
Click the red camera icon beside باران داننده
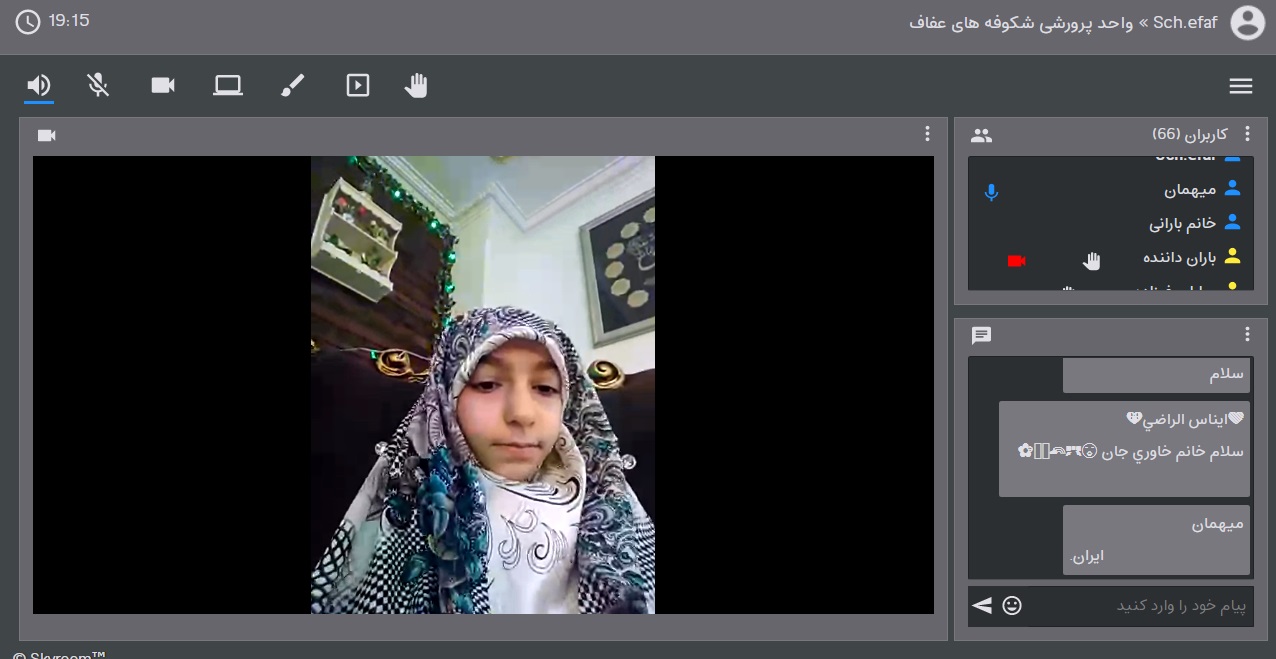[1017, 261]
